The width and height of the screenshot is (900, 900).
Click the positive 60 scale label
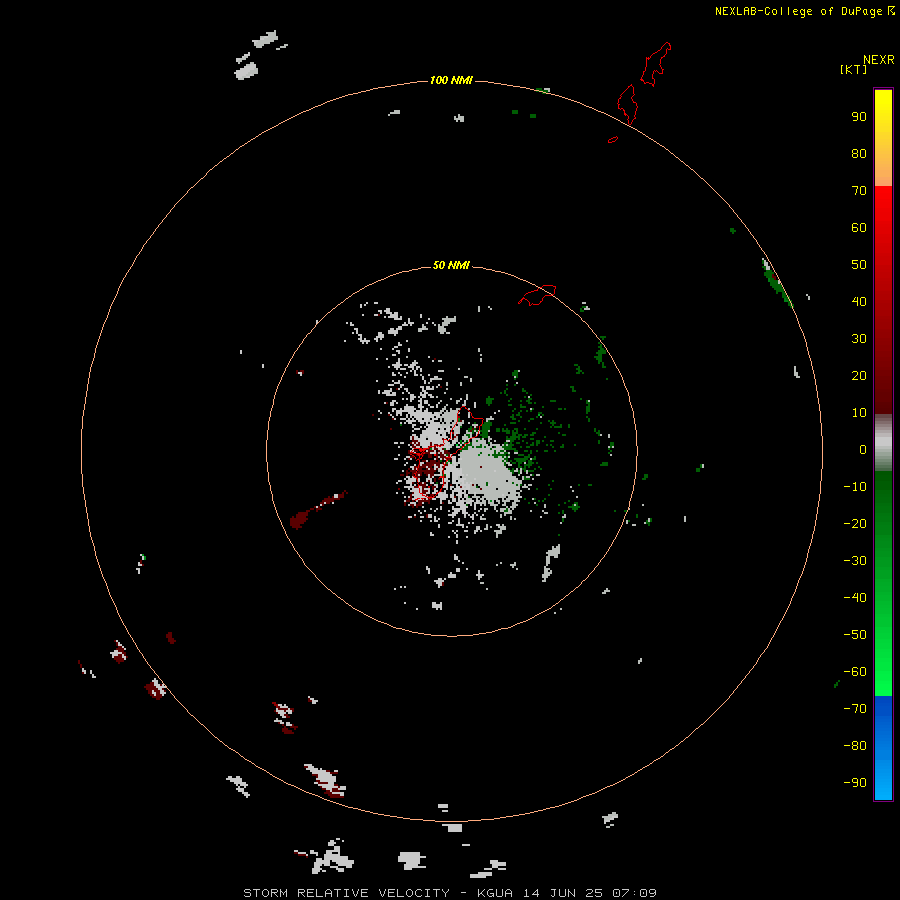pyautogui.click(x=859, y=227)
